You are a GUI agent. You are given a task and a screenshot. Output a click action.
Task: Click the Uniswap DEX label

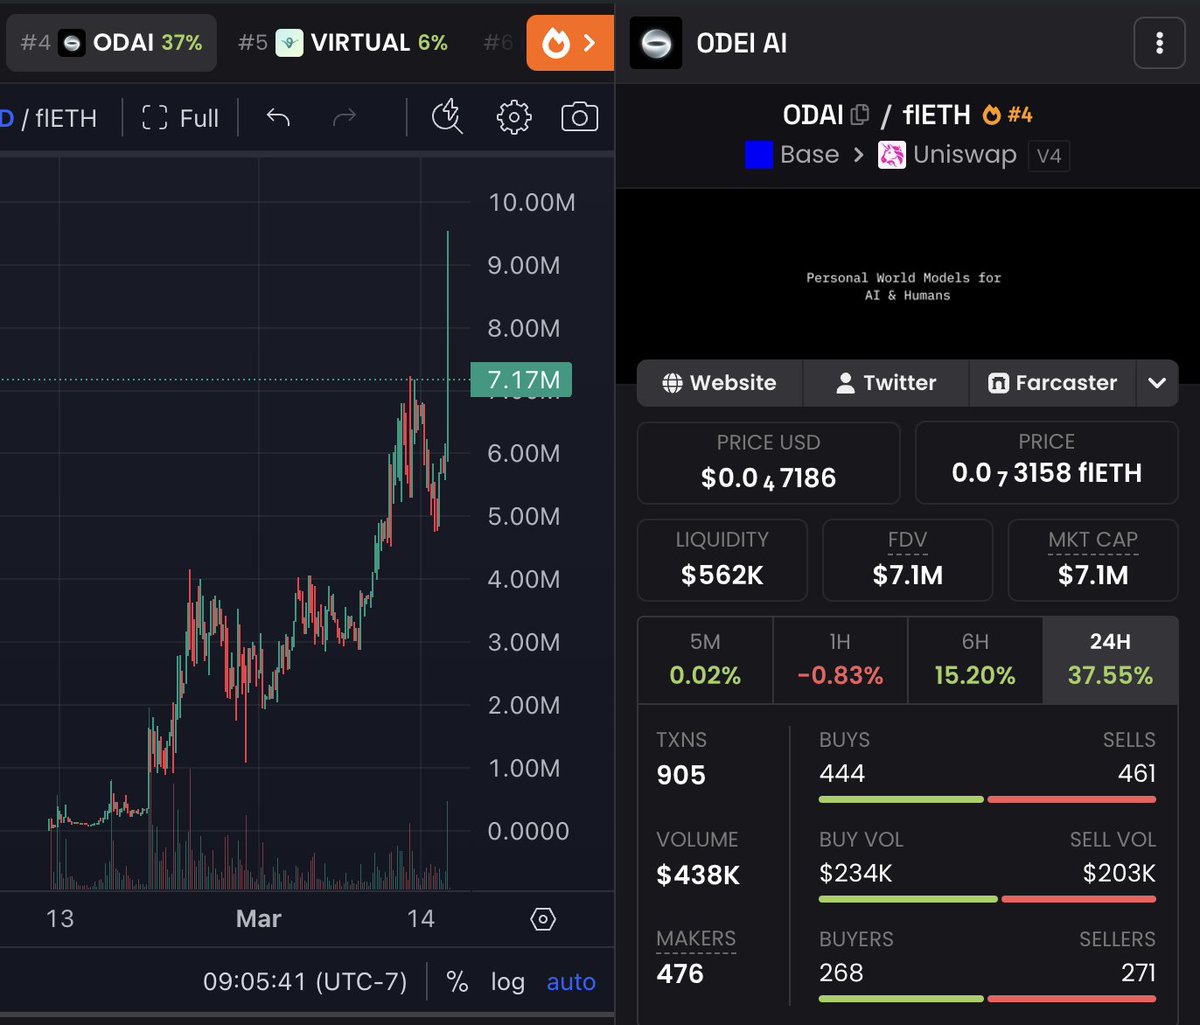click(x=947, y=155)
